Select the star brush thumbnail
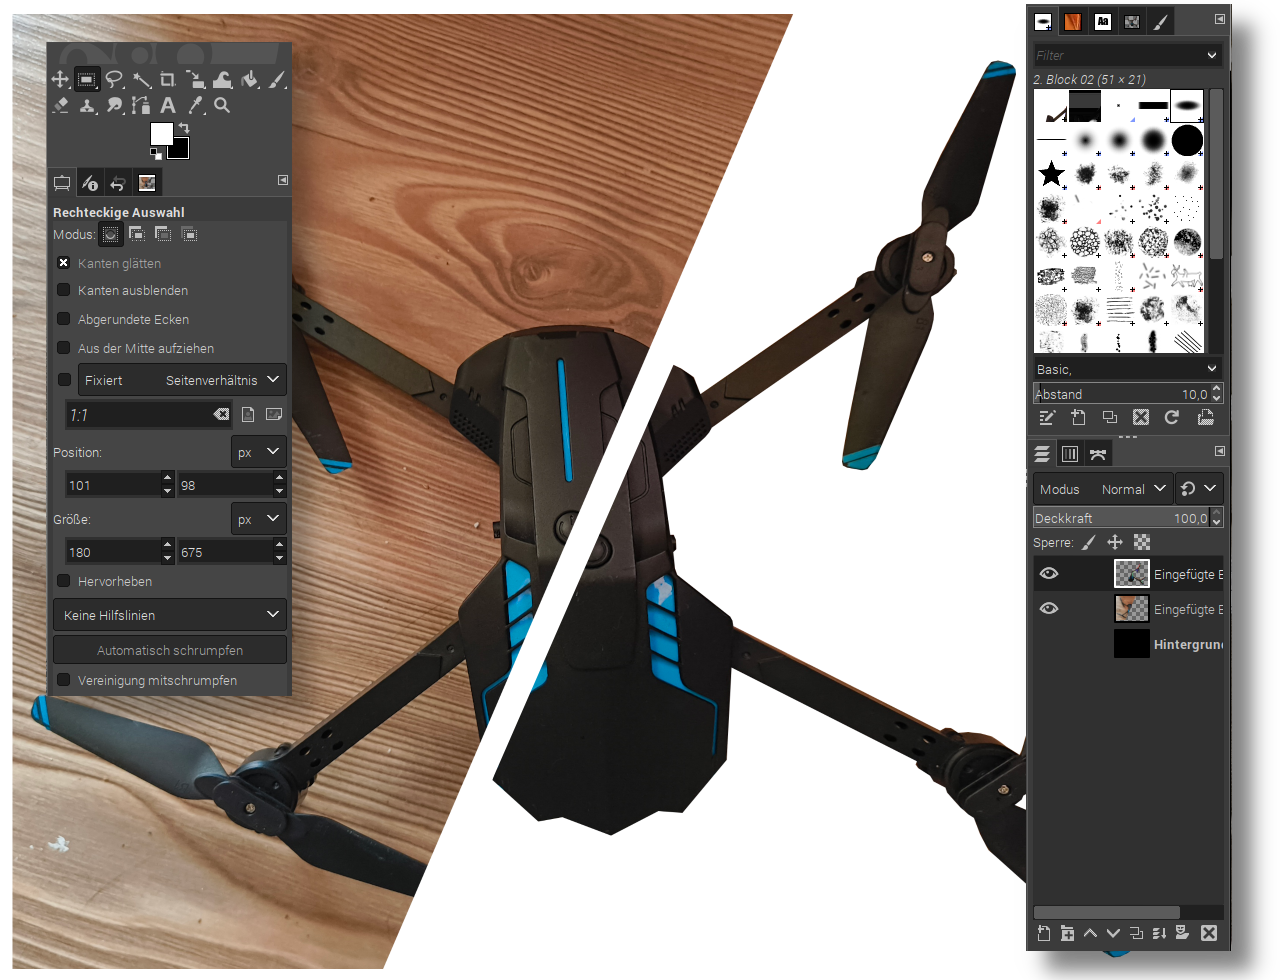Image resolution: width=1280 pixels, height=980 pixels. [x=1051, y=174]
